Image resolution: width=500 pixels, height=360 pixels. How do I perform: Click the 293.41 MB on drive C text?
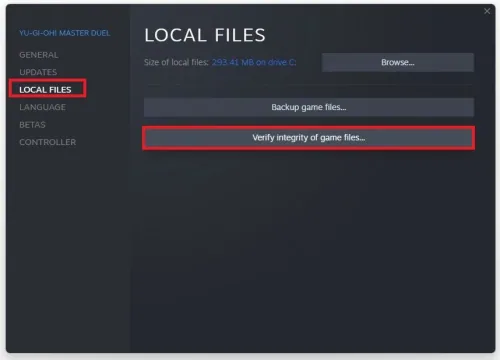[x=254, y=62]
